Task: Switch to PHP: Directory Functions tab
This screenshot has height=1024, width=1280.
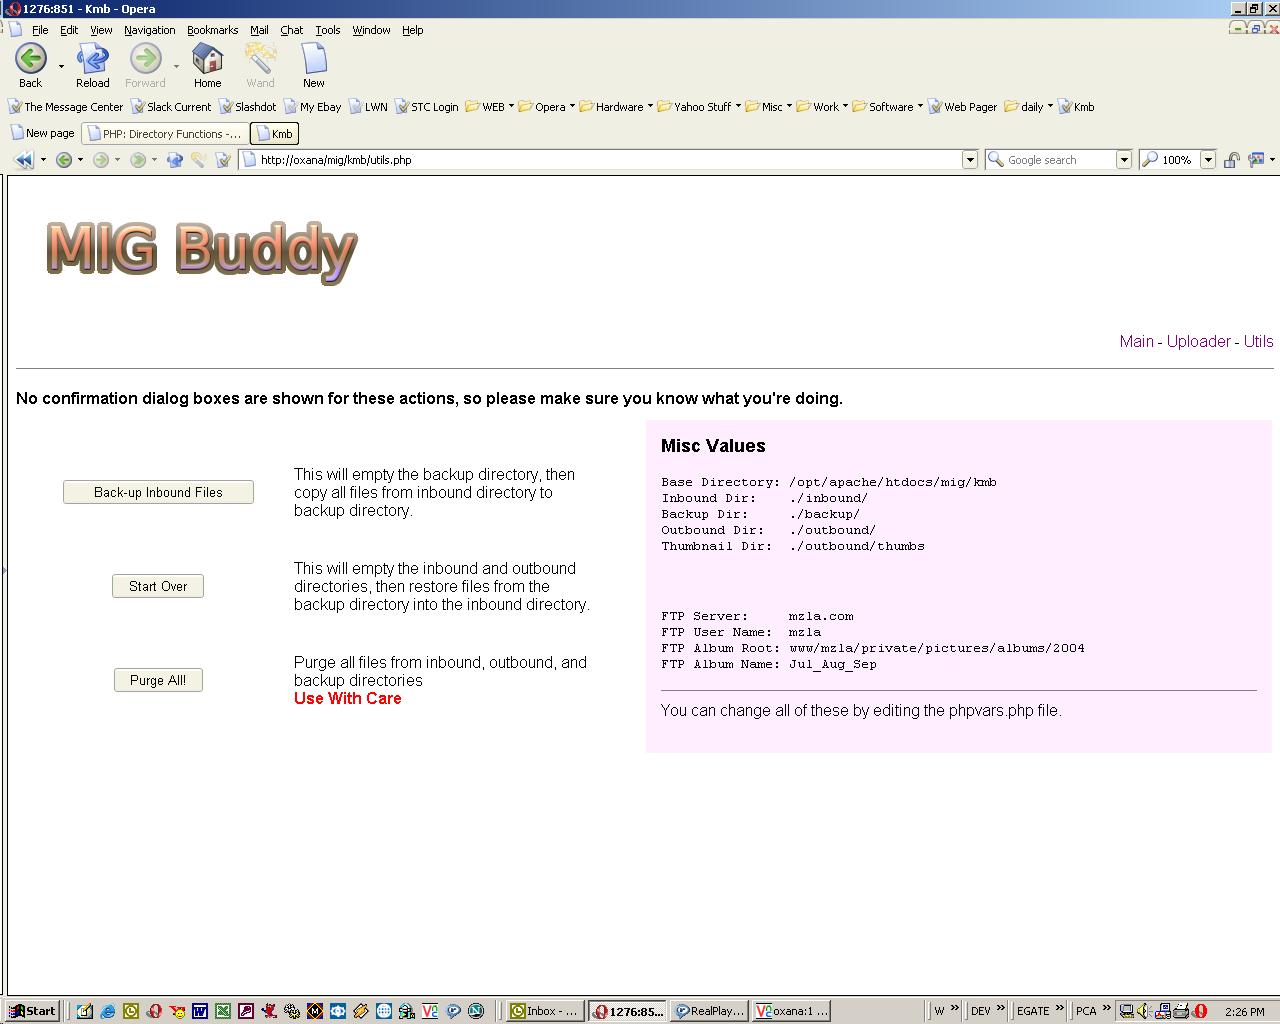Action: (x=164, y=134)
